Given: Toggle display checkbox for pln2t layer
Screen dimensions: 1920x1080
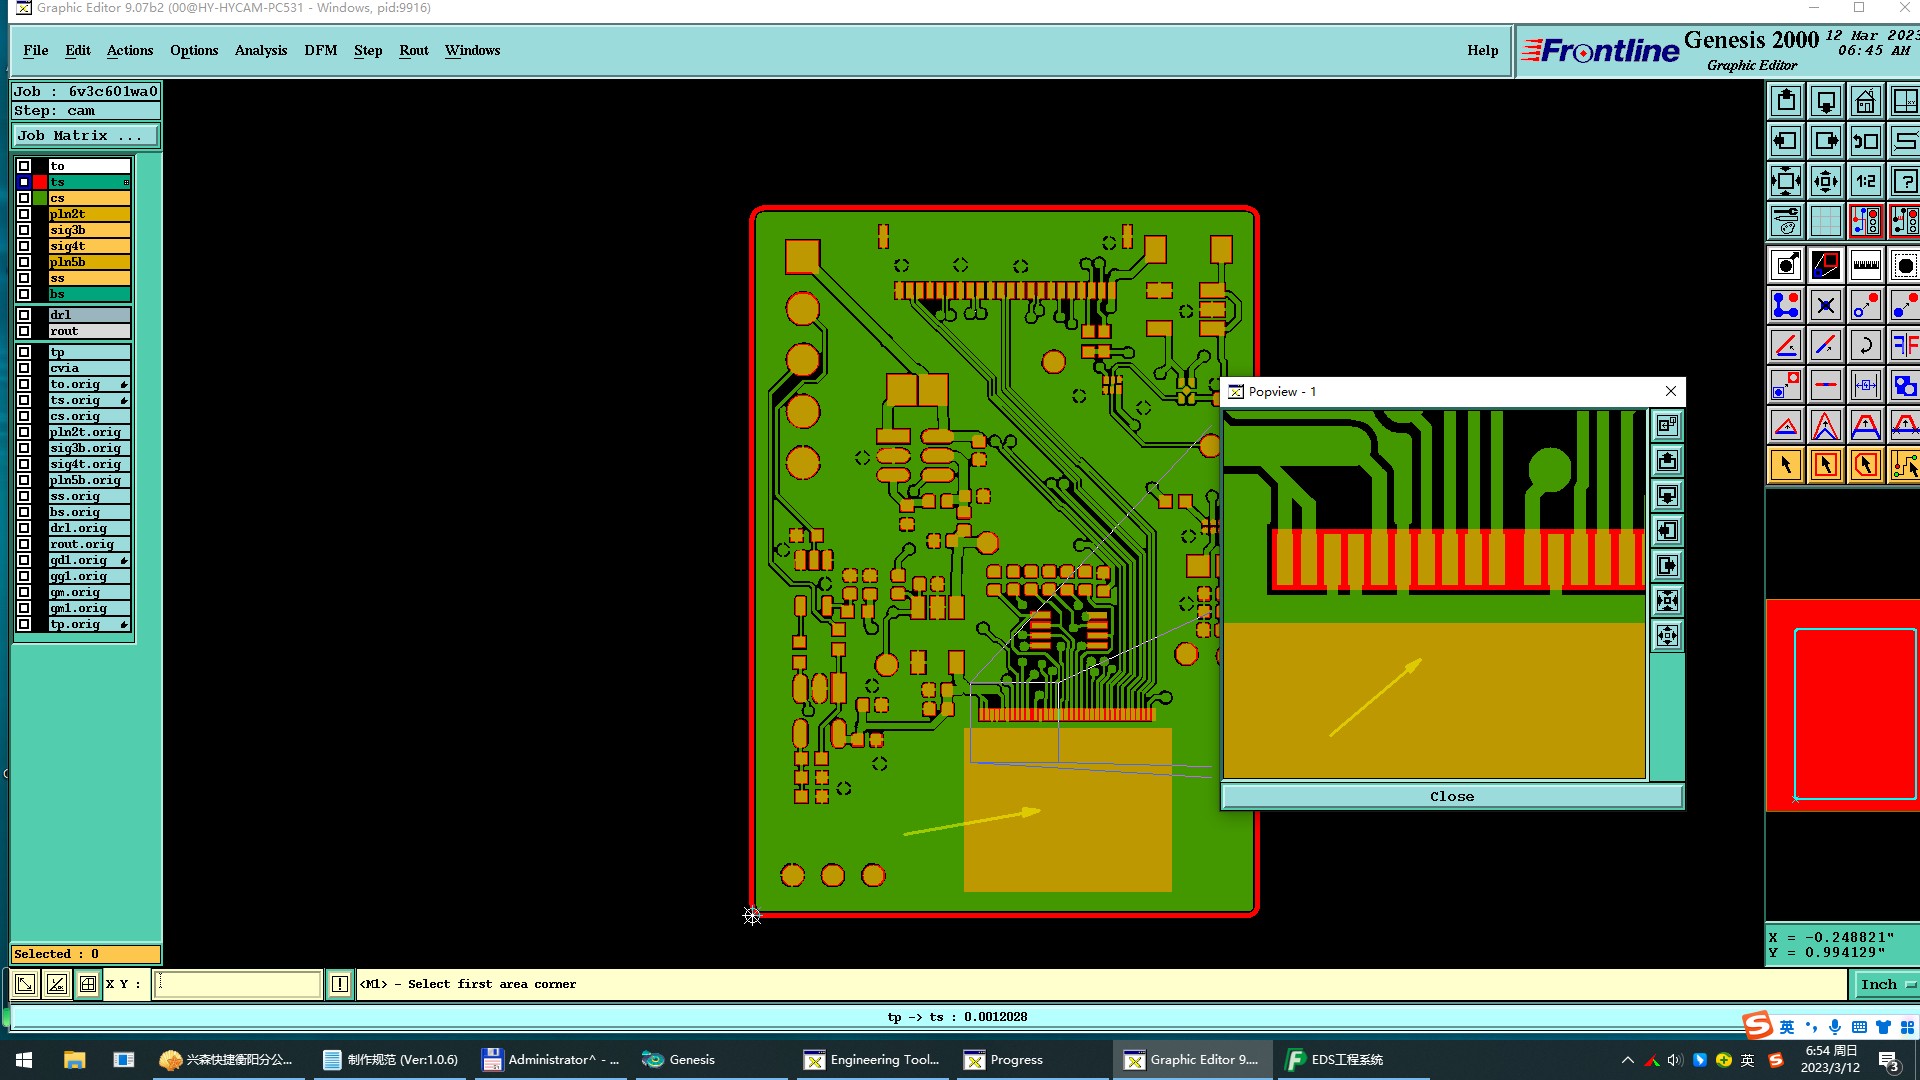Looking at the screenshot, I should [x=24, y=214].
